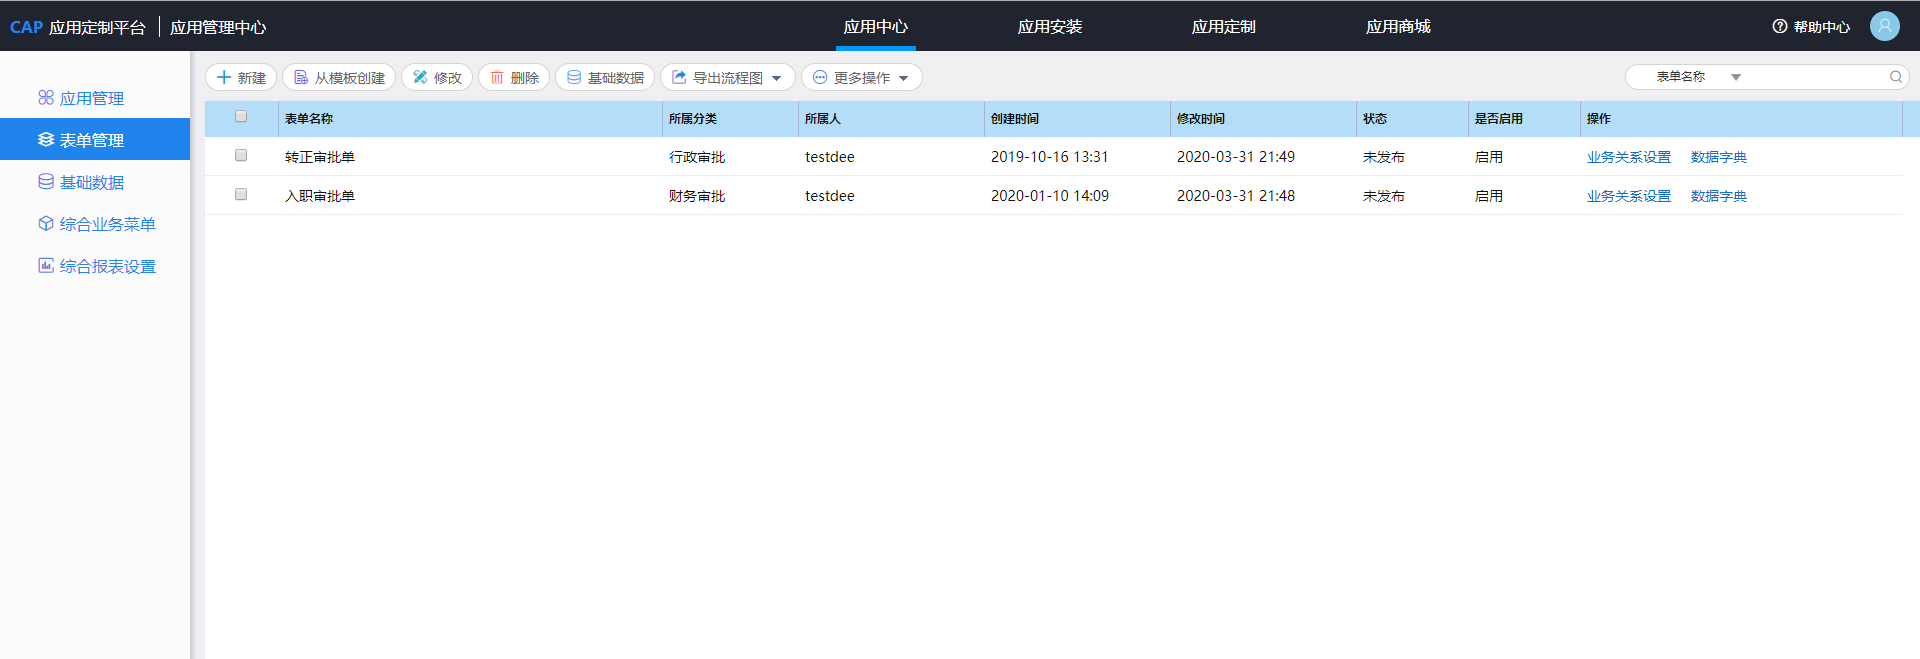Click the 行政审批 category cell
Screen dimensions: 1920x659
pos(697,157)
